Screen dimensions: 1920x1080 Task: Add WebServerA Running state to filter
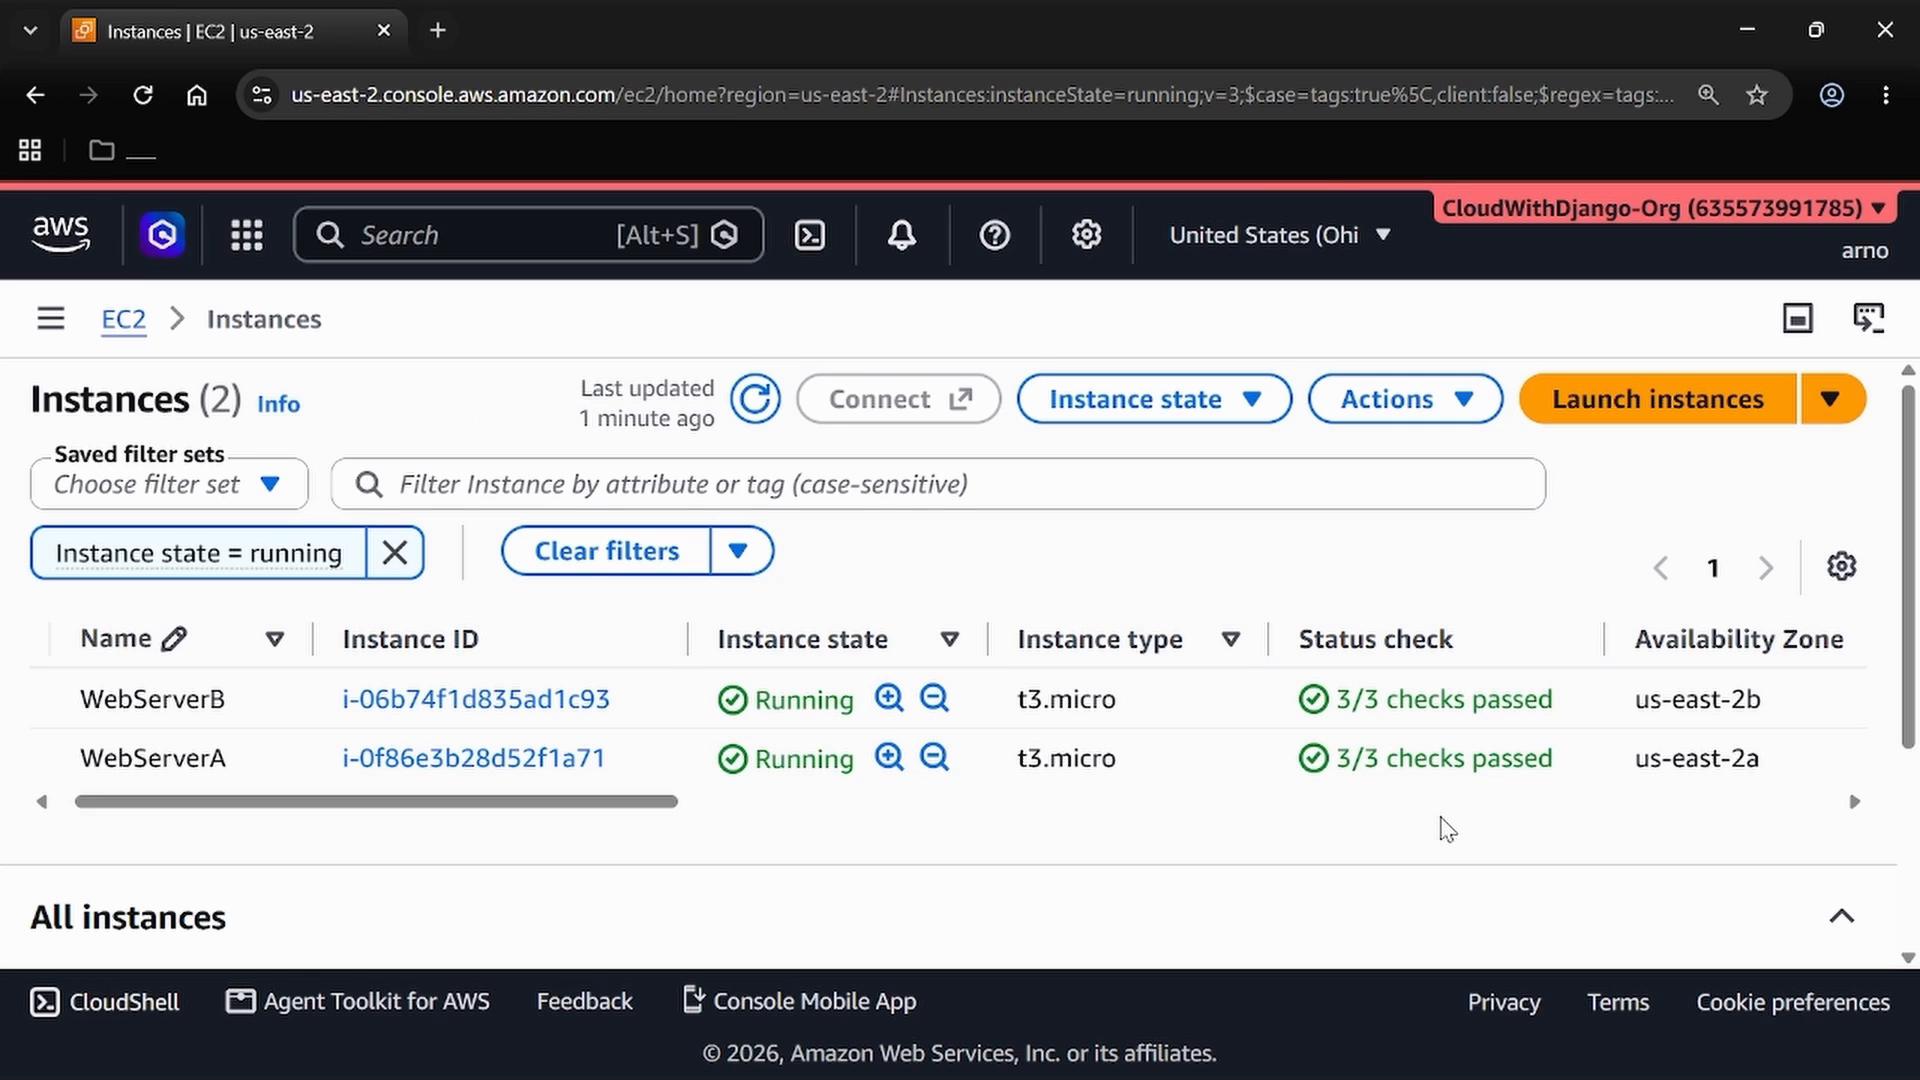pos(889,757)
